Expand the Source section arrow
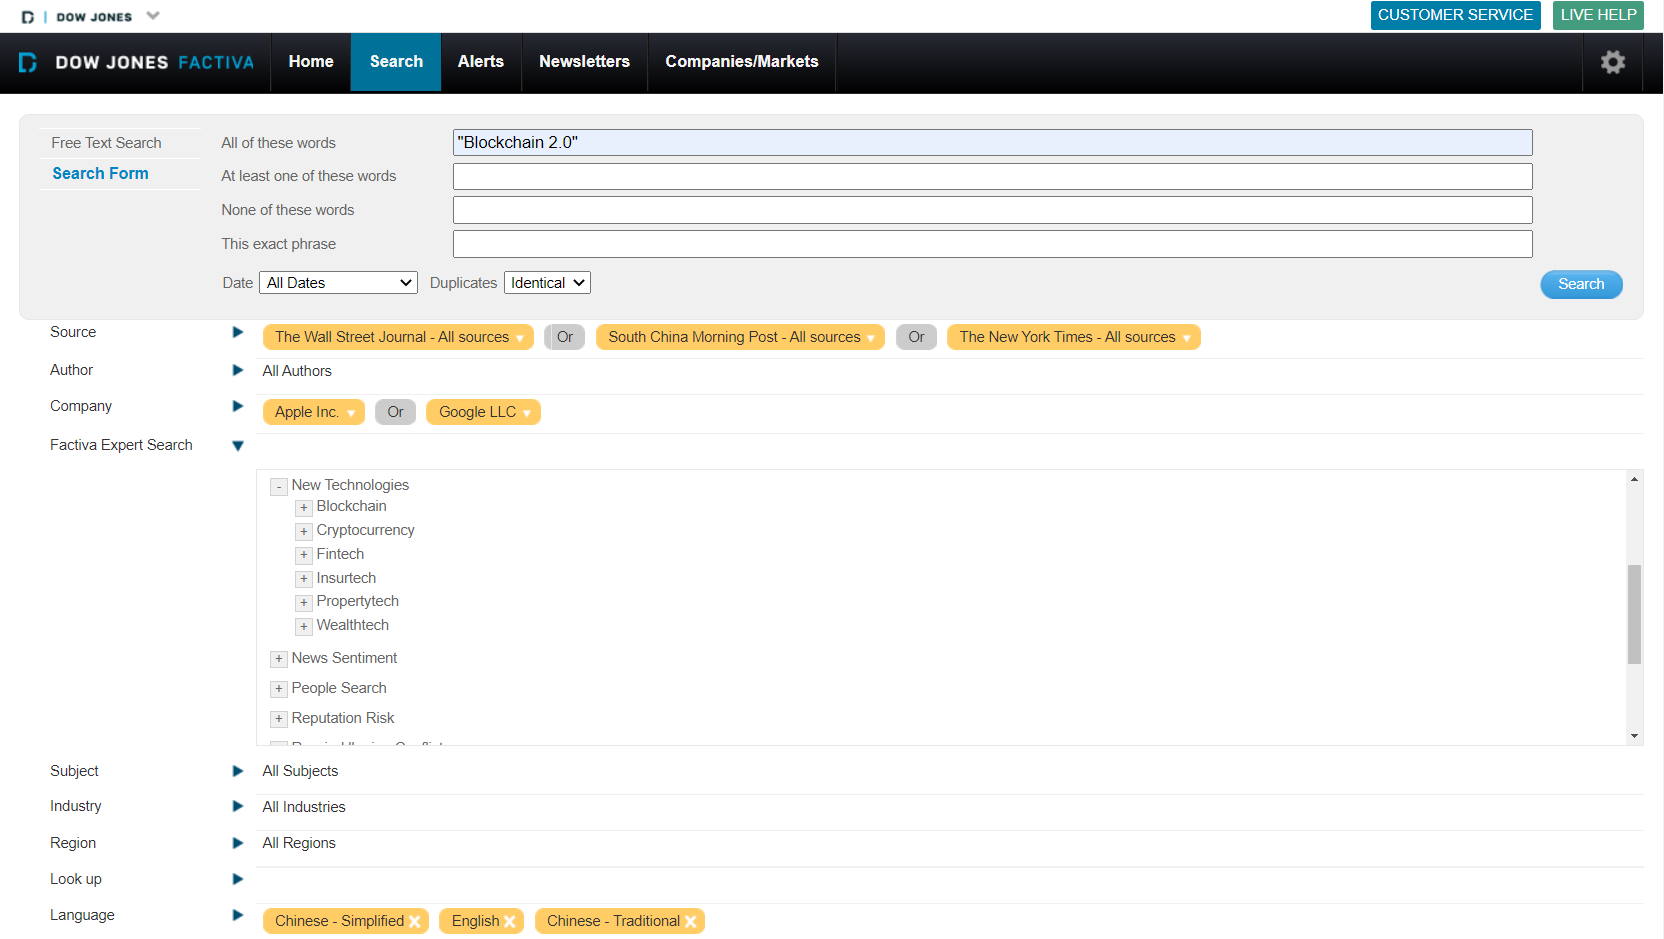The image size is (1664, 939). [x=238, y=332]
